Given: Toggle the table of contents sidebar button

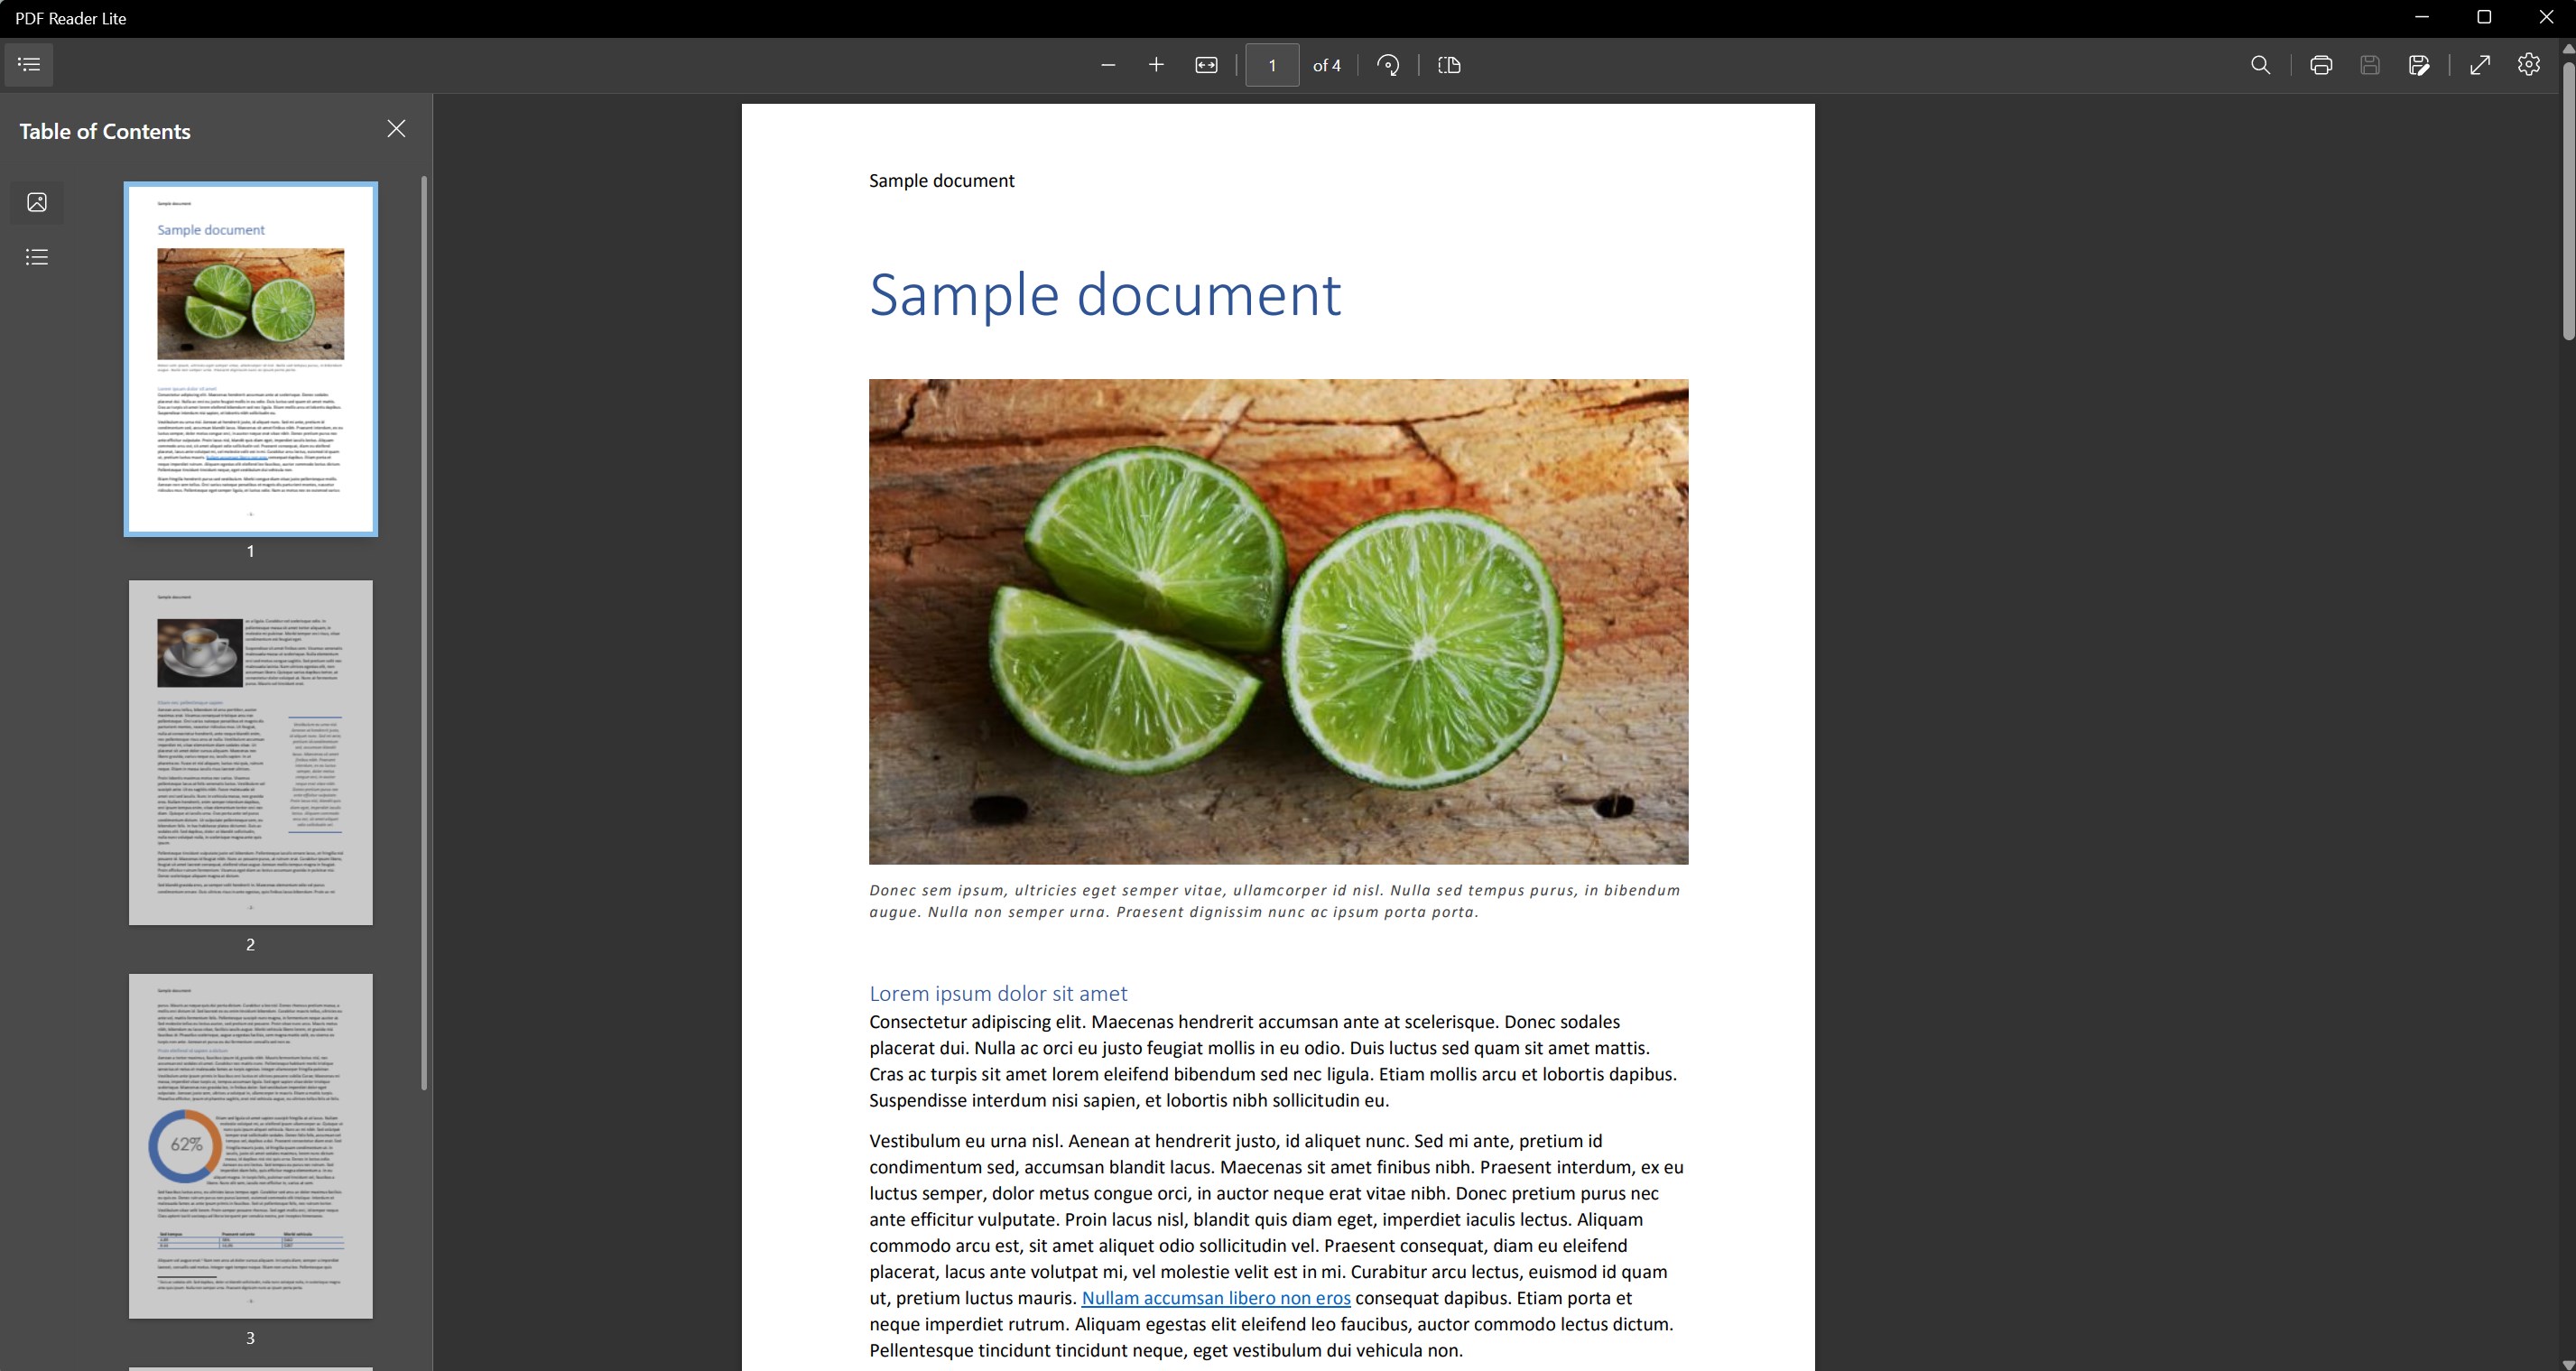Looking at the screenshot, I should click(29, 65).
